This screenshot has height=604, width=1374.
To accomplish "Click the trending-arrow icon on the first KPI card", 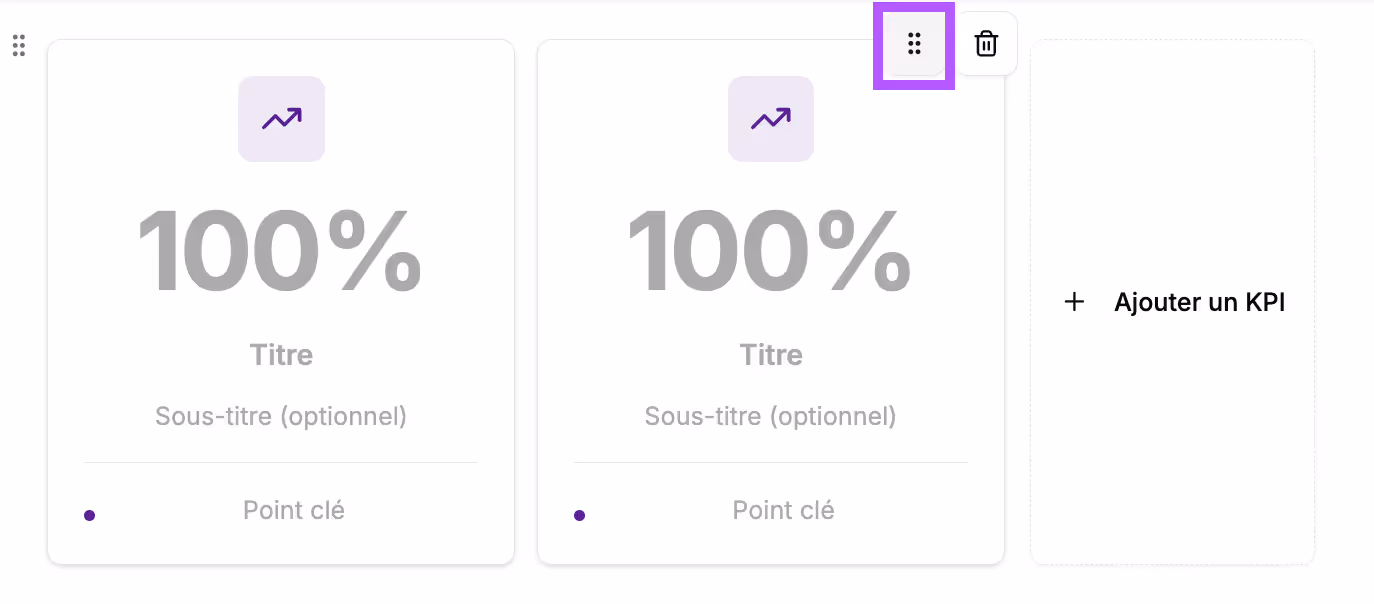I will [x=281, y=118].
